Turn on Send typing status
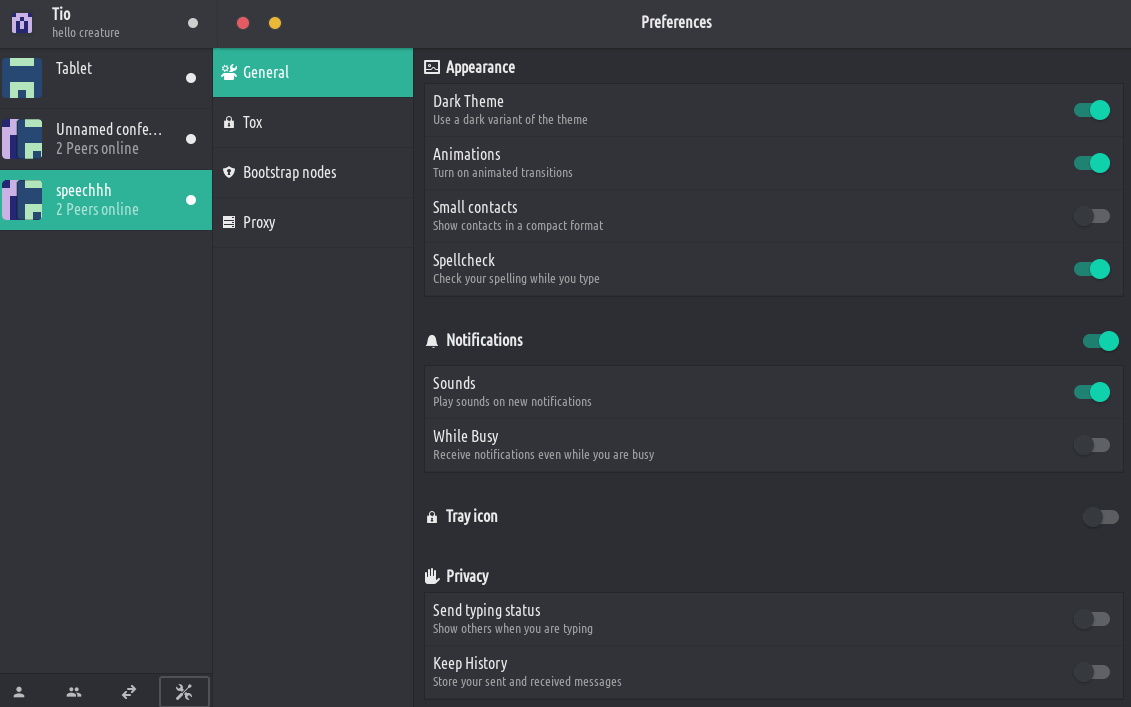This screenshot has width=1131, height=707. 1091,619
